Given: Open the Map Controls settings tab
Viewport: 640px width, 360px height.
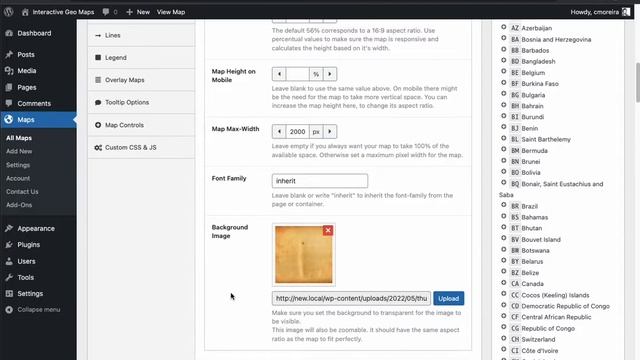Looking at the screenshot, I should pos(141,125).
